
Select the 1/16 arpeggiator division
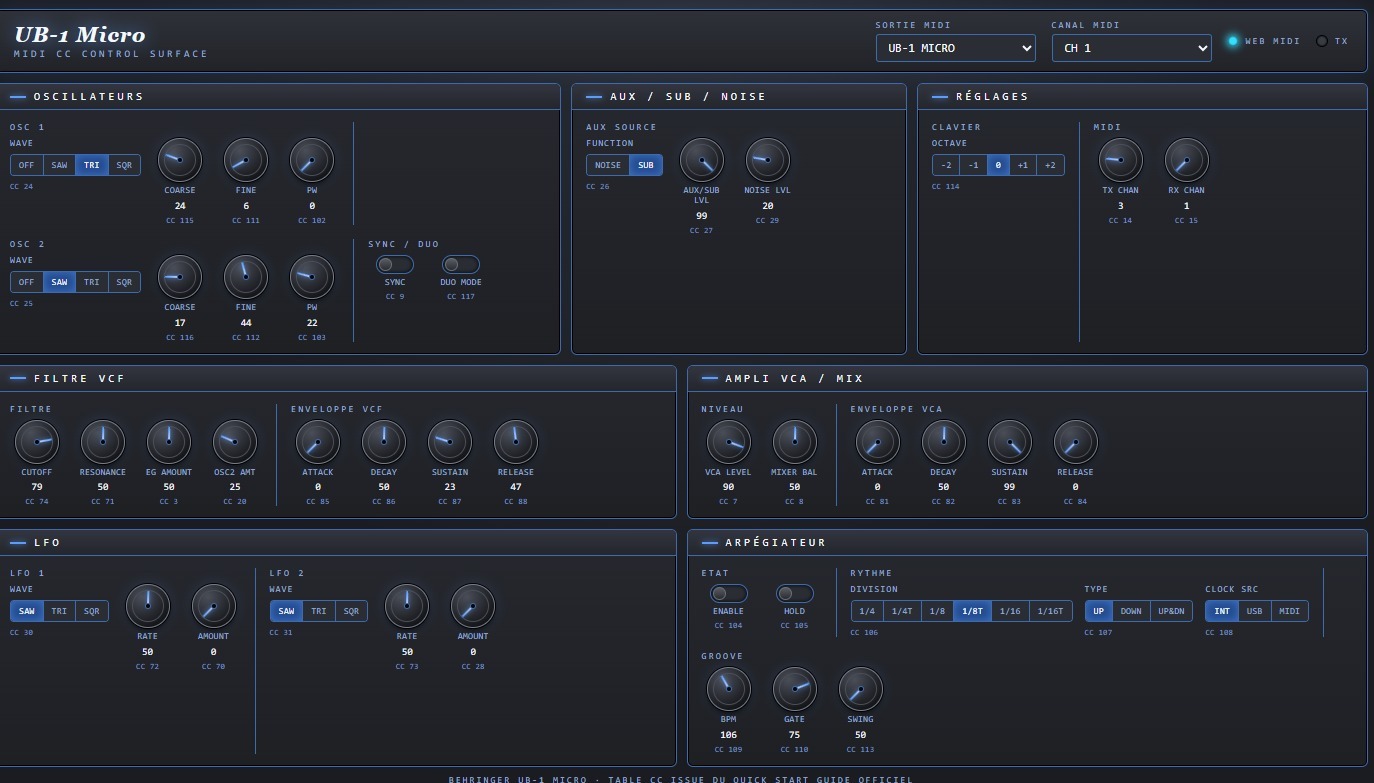(1010, 611)
